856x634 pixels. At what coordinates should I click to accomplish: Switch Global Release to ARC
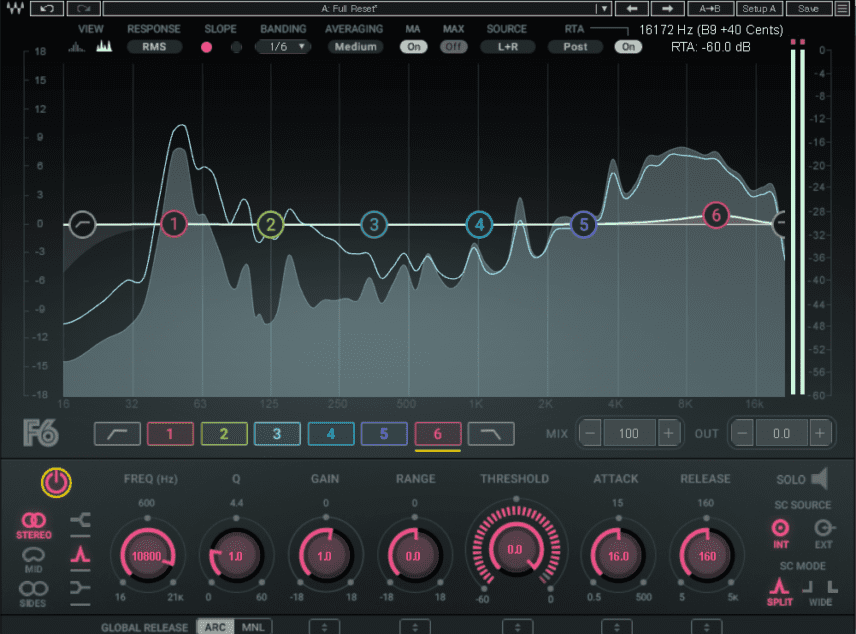coord(215,627)
